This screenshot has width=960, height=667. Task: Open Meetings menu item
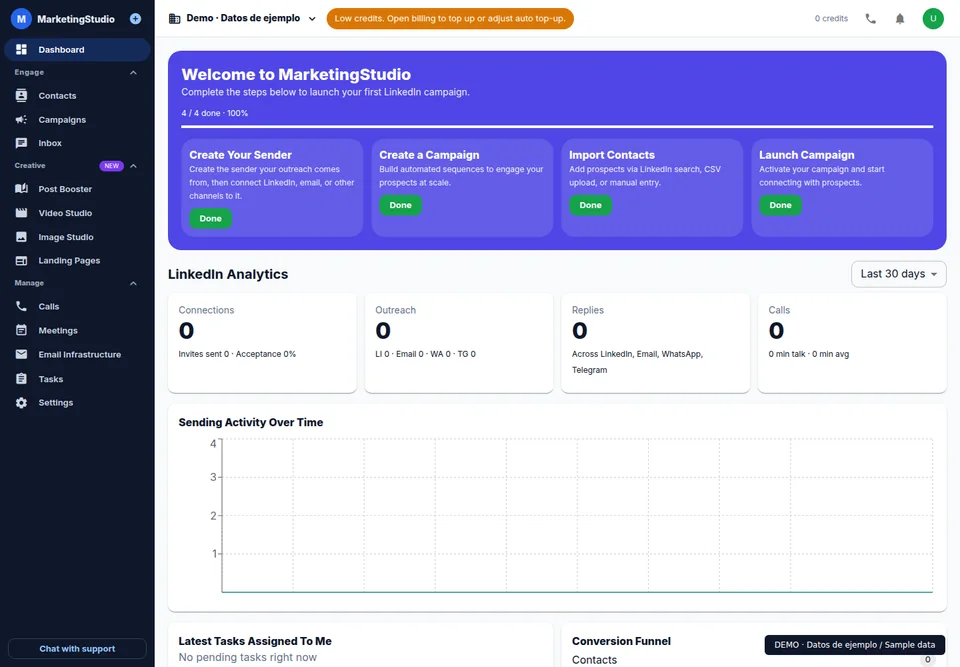tap(77, 330)
